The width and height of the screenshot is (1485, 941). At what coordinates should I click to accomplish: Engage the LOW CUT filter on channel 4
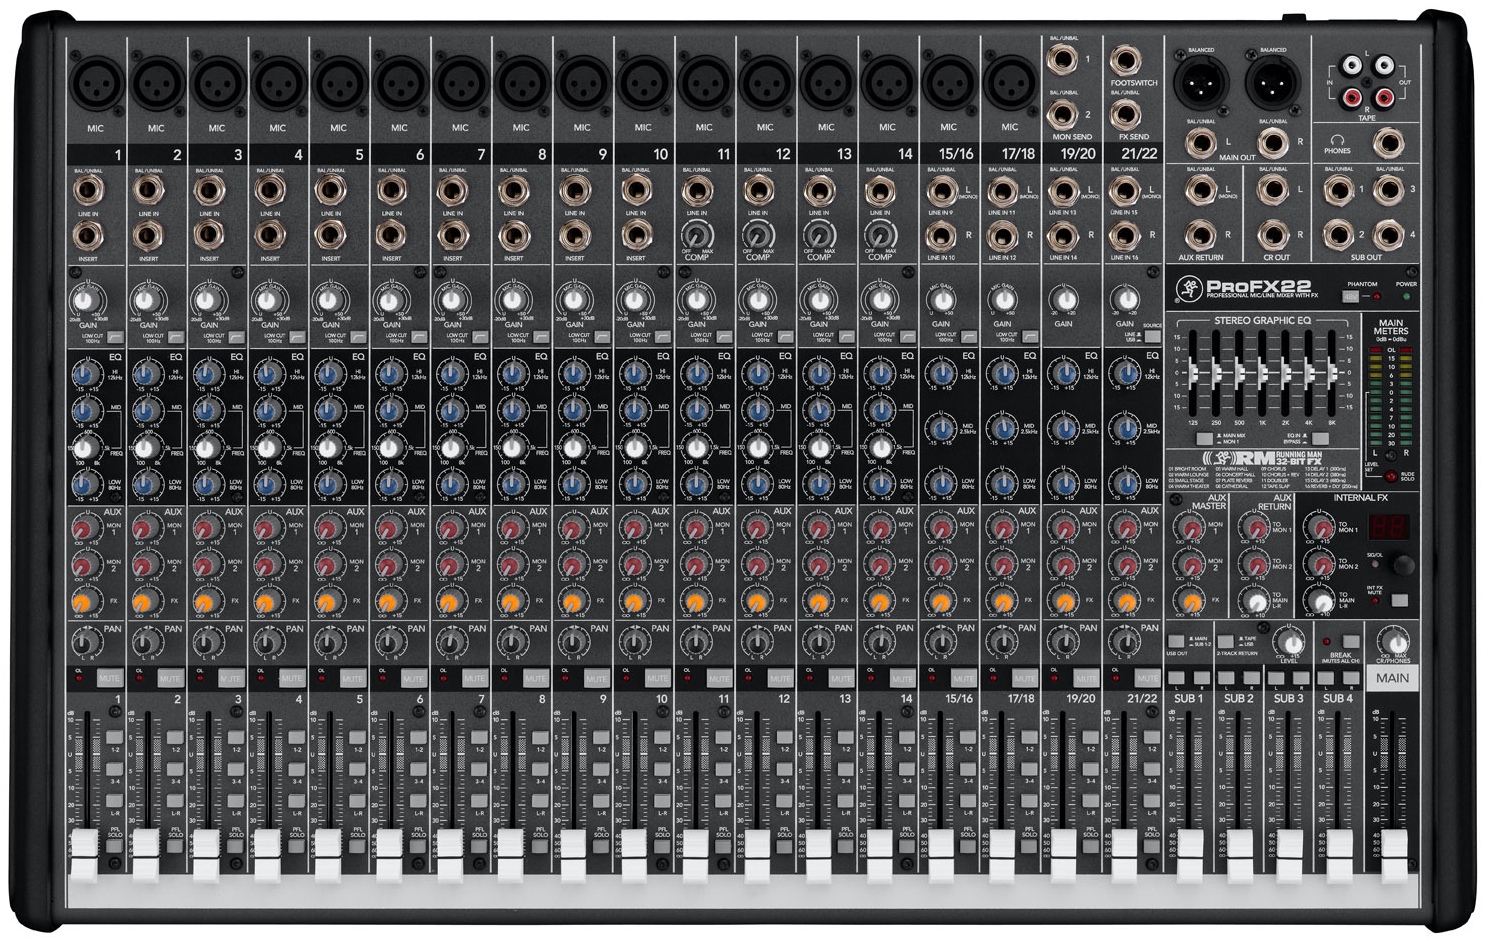(x=297, y=337)
